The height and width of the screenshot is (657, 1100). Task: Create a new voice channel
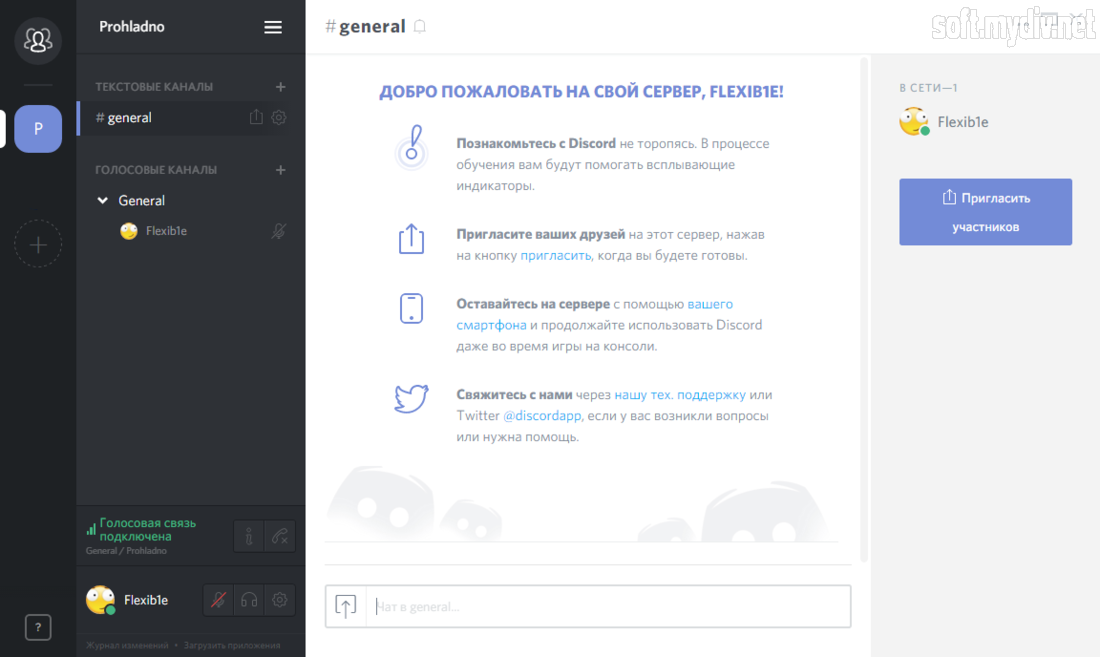281,170
